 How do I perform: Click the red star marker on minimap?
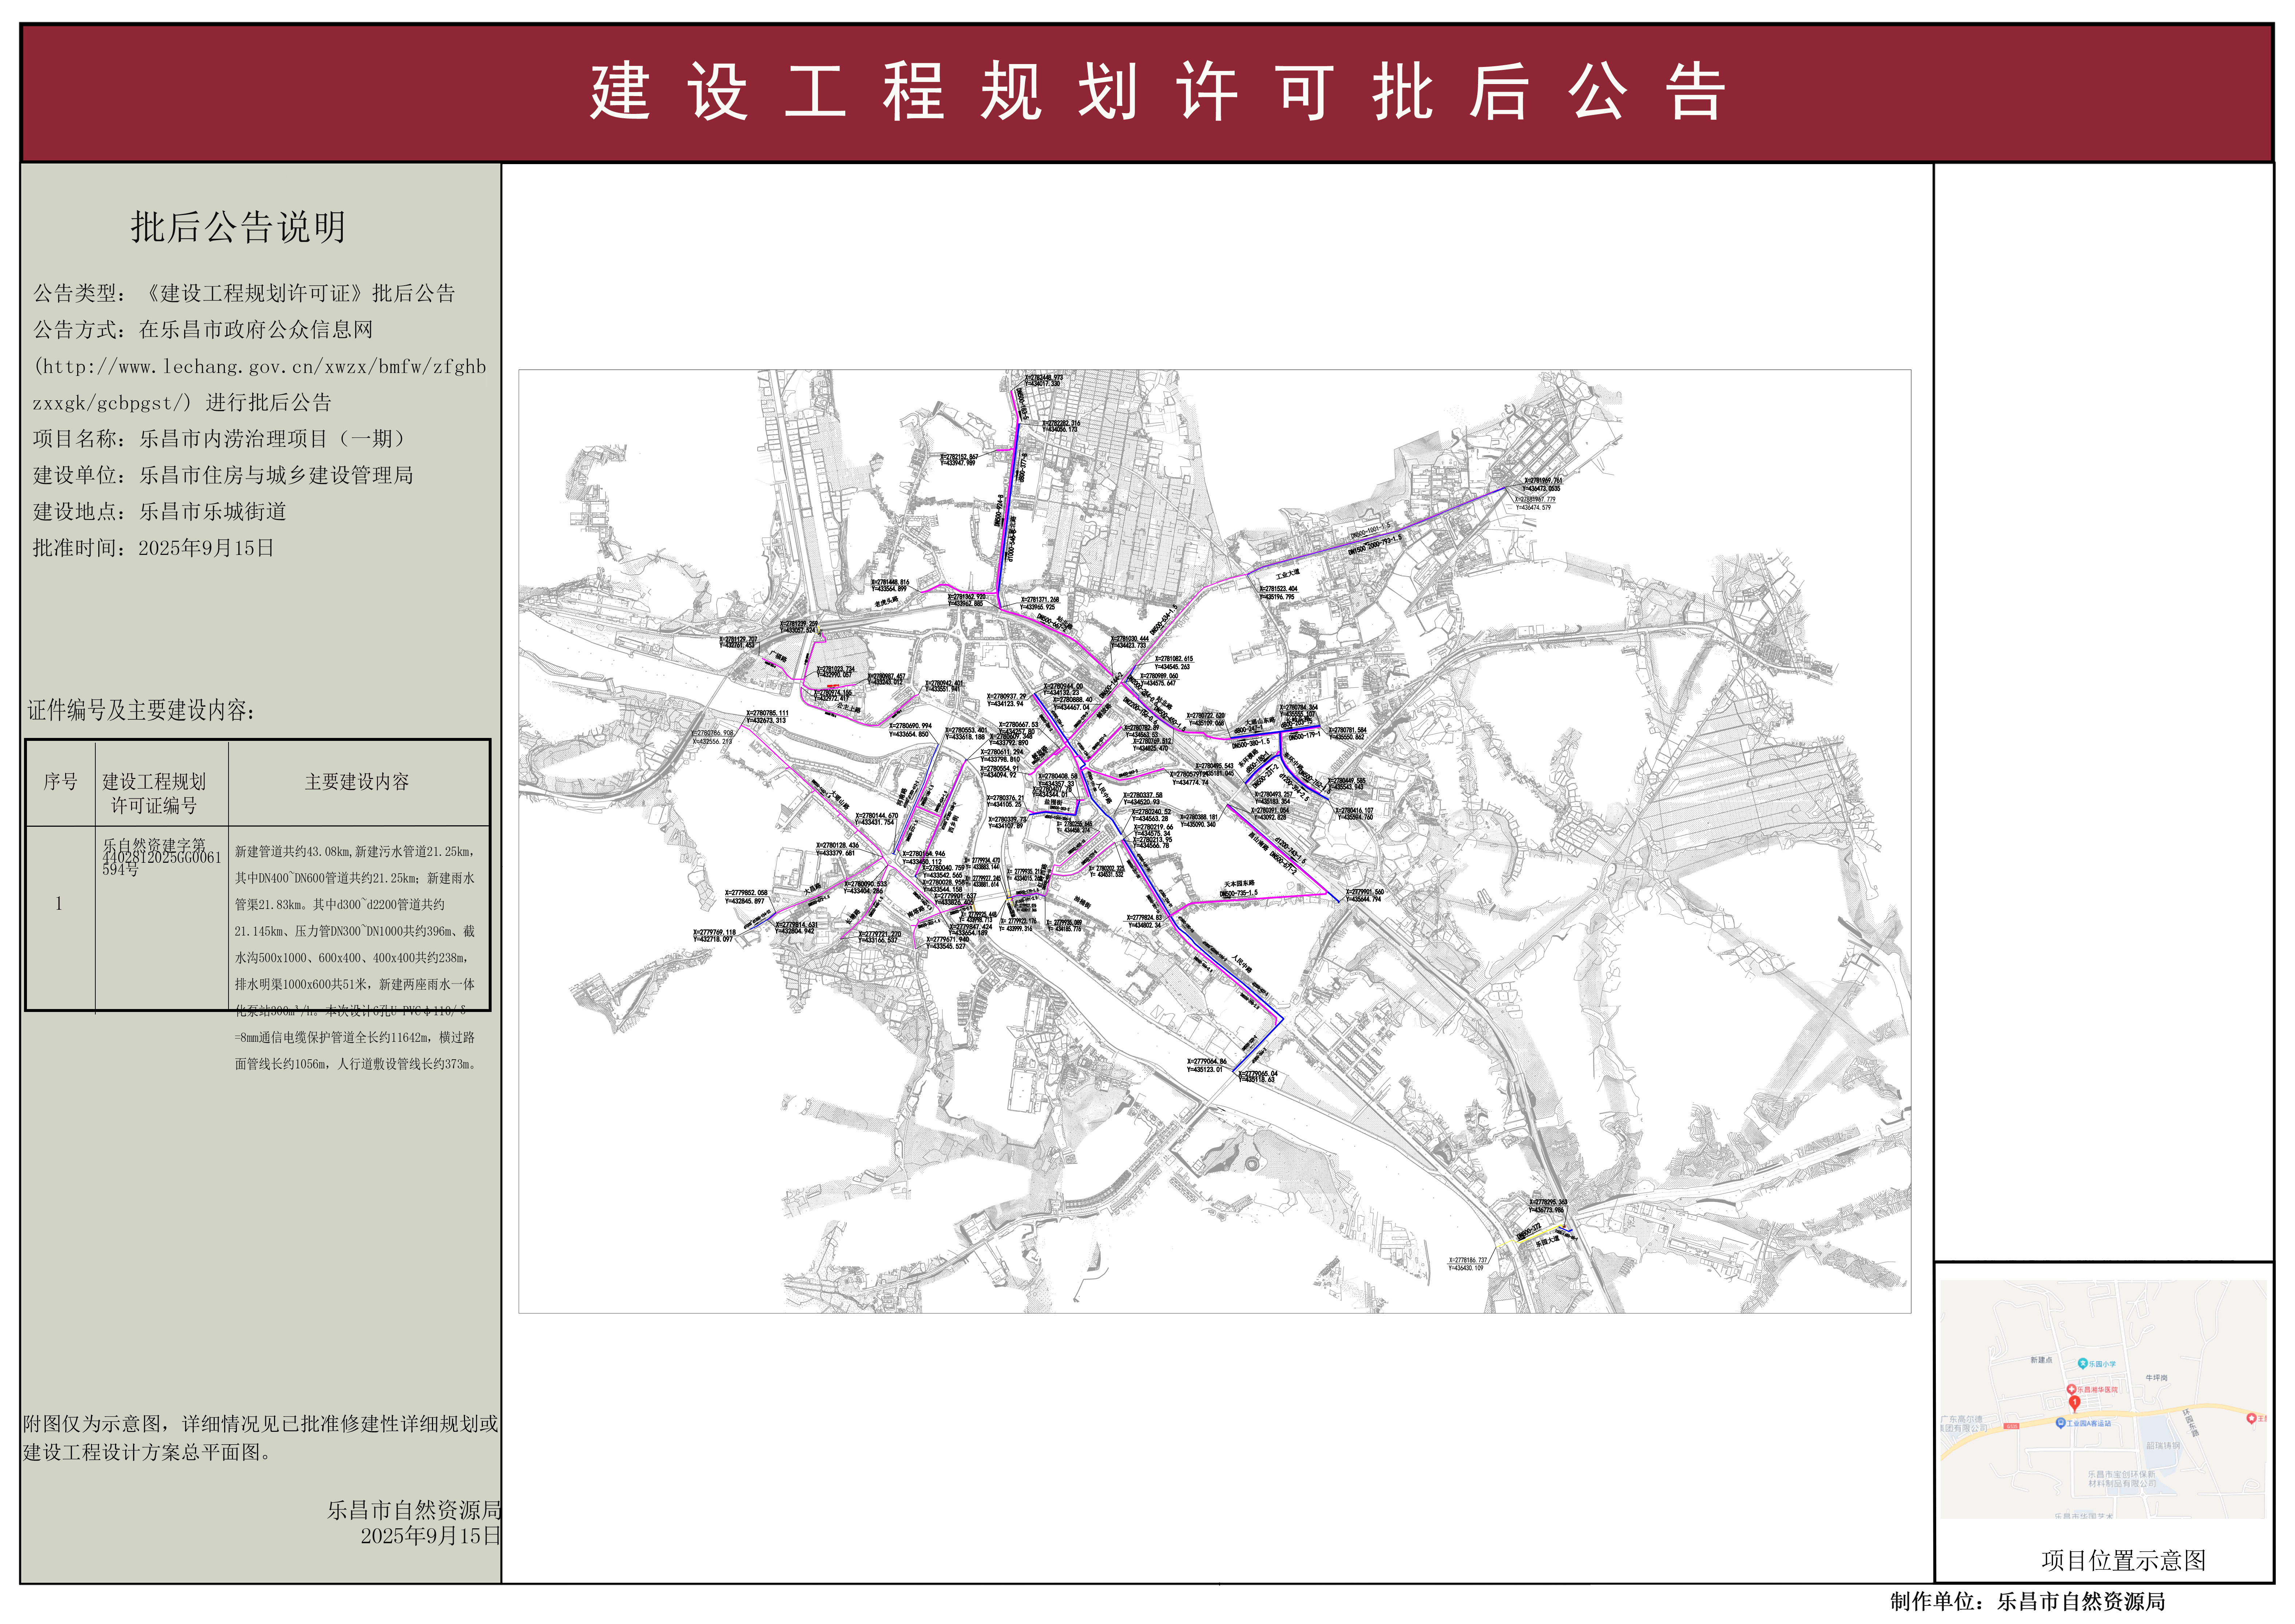[2251, 1418]
